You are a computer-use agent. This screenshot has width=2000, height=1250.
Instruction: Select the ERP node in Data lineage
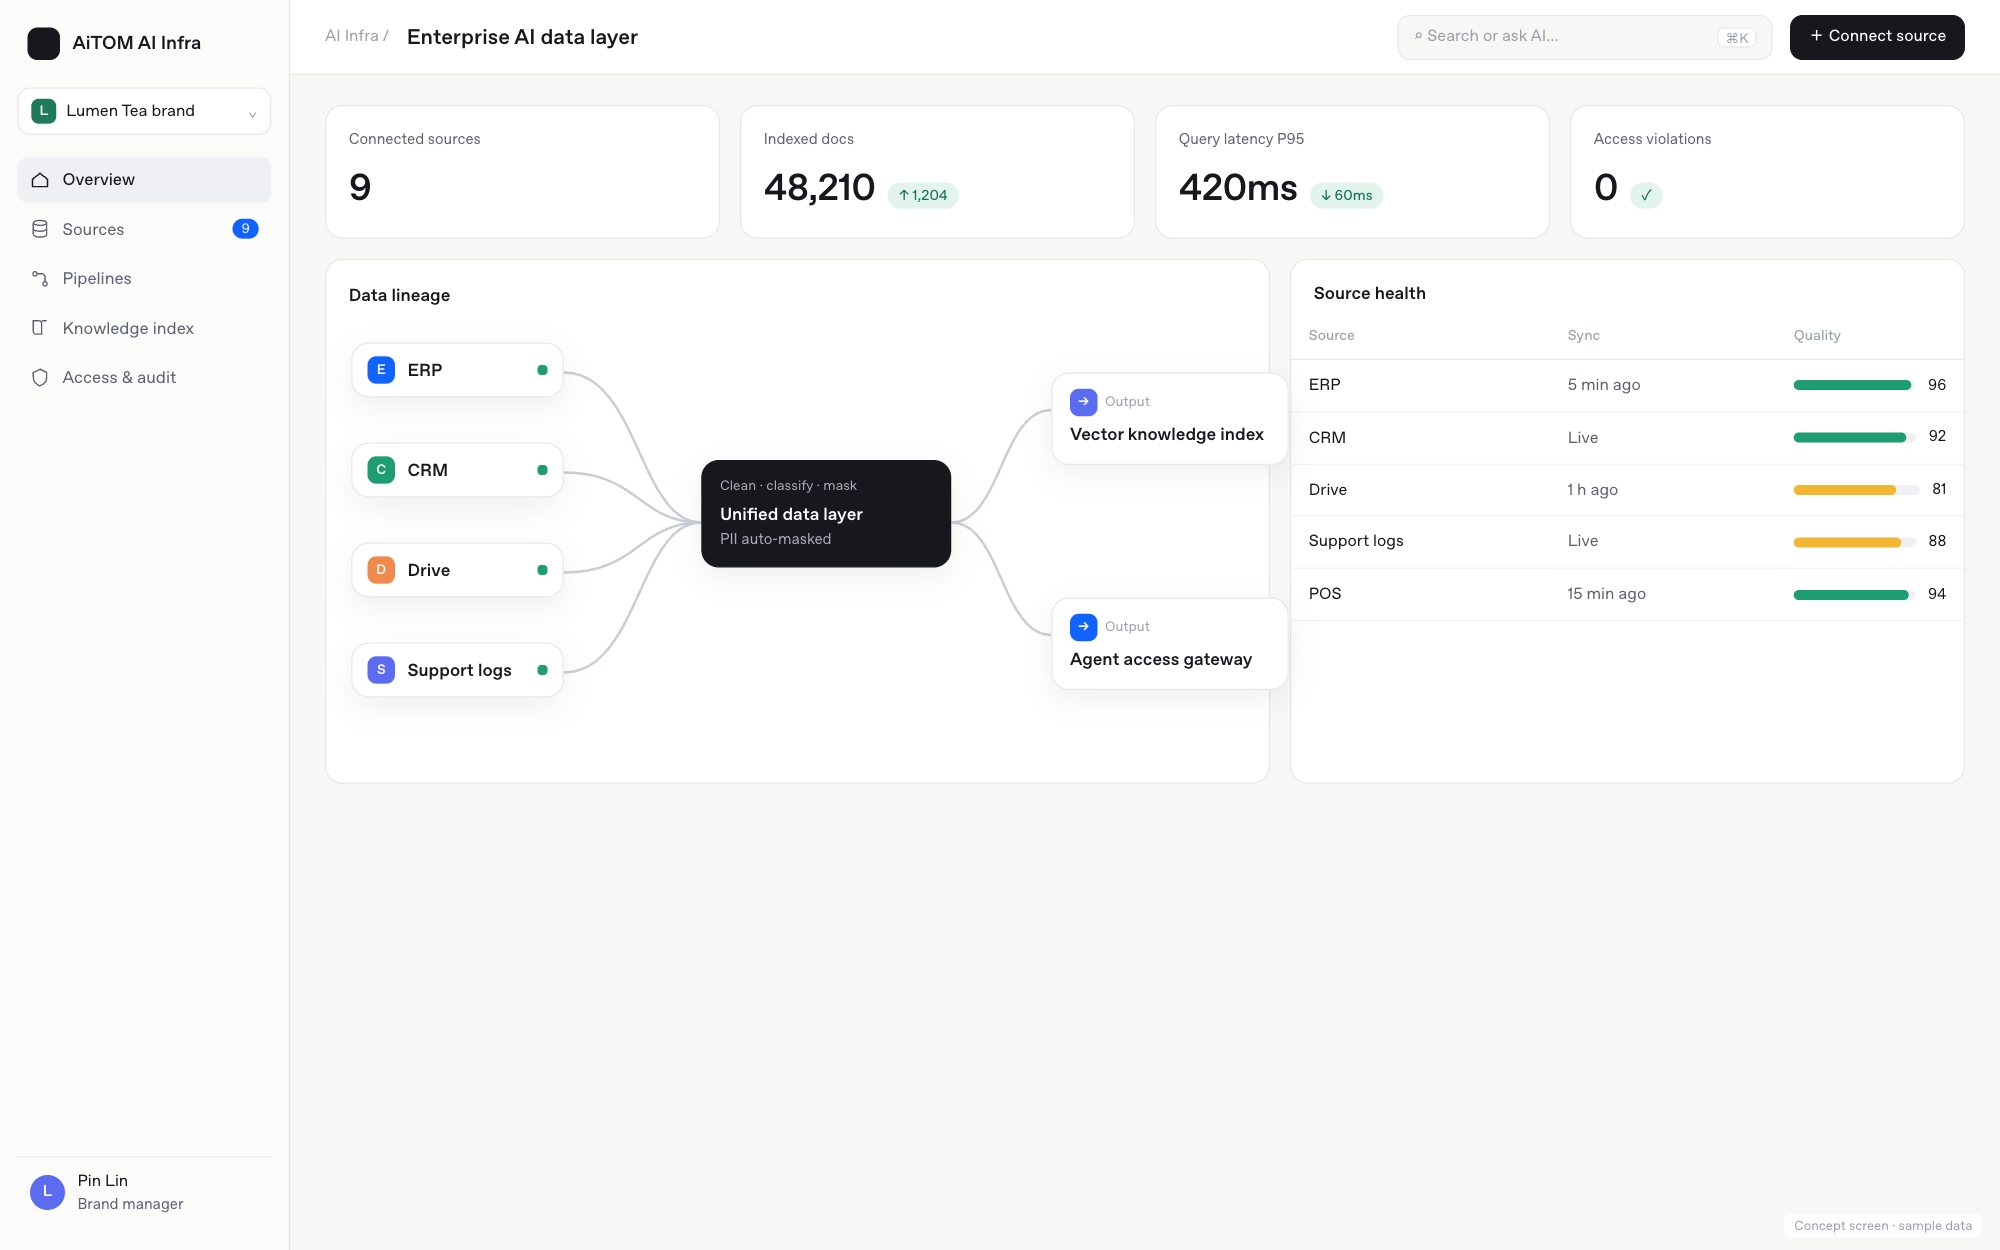point(457,370)
